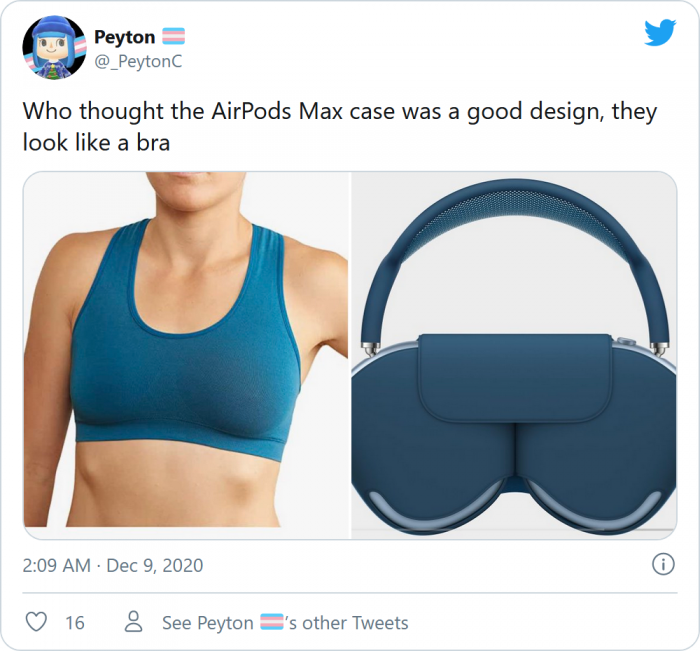700x651 pixels.
Task: Click the 'look like a bra' text line
Action: (x=96, y=143)
